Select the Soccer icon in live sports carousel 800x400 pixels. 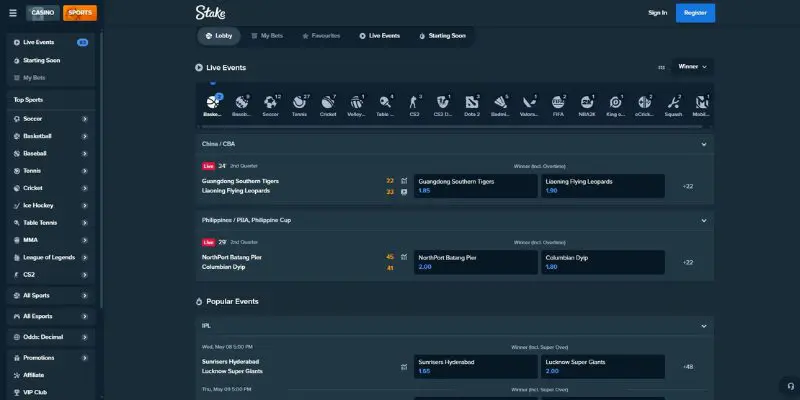(x=270, y=102)
